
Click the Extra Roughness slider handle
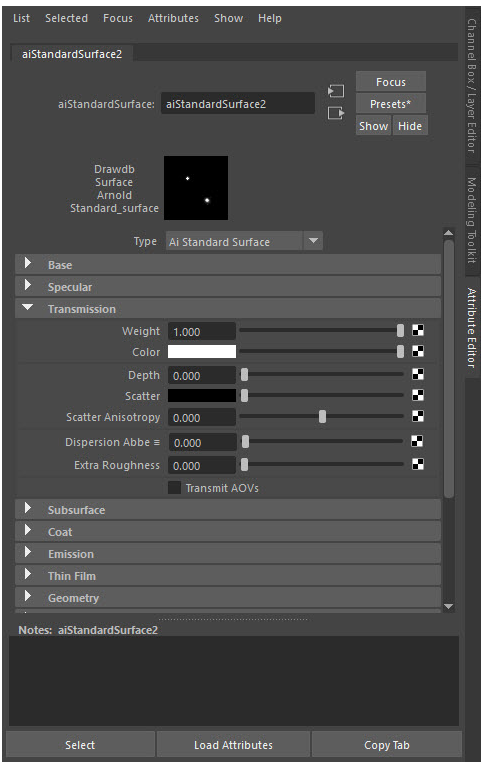click(244, 464)
